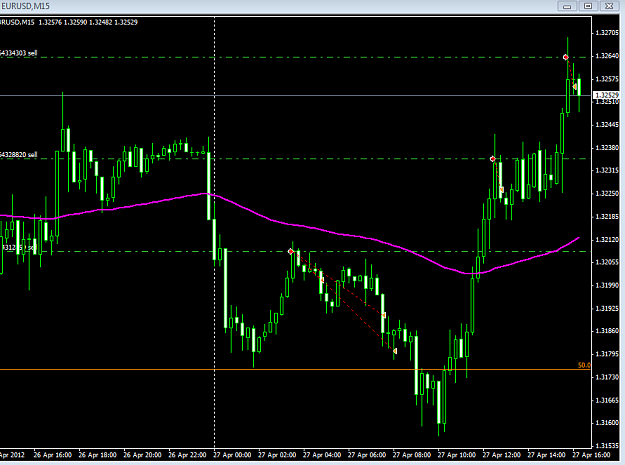Click the 27 Apr 16:00 time label
The height and width of the screenshot is (465, 625).
click(592, 455)
